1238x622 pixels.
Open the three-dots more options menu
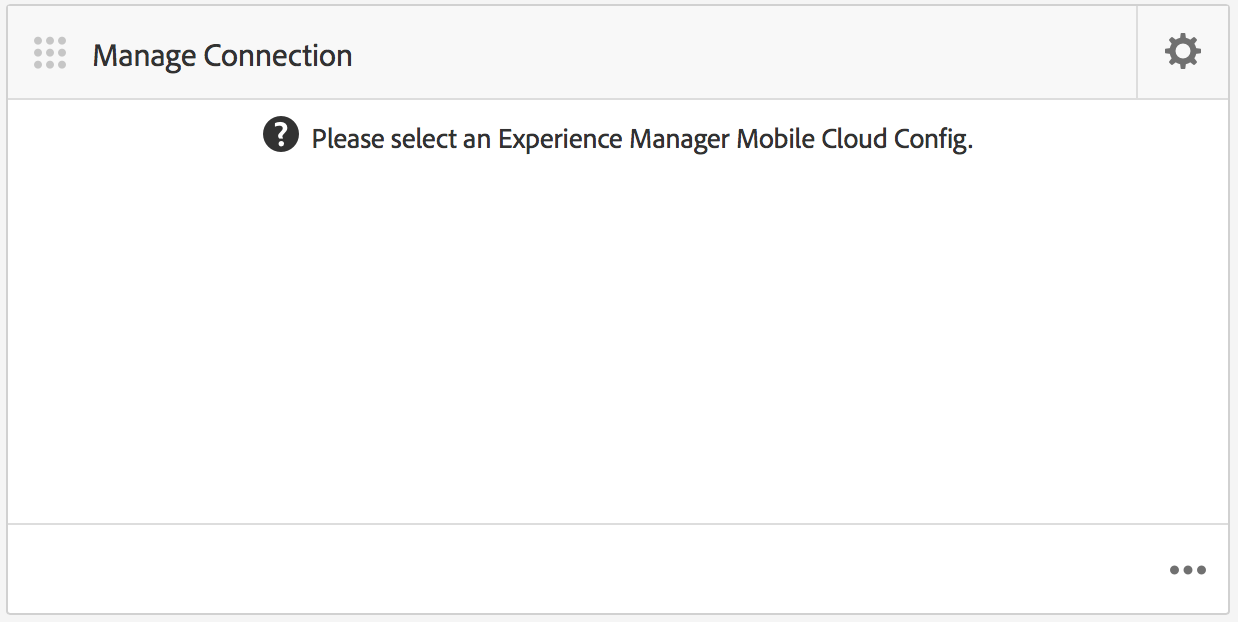1187,570
